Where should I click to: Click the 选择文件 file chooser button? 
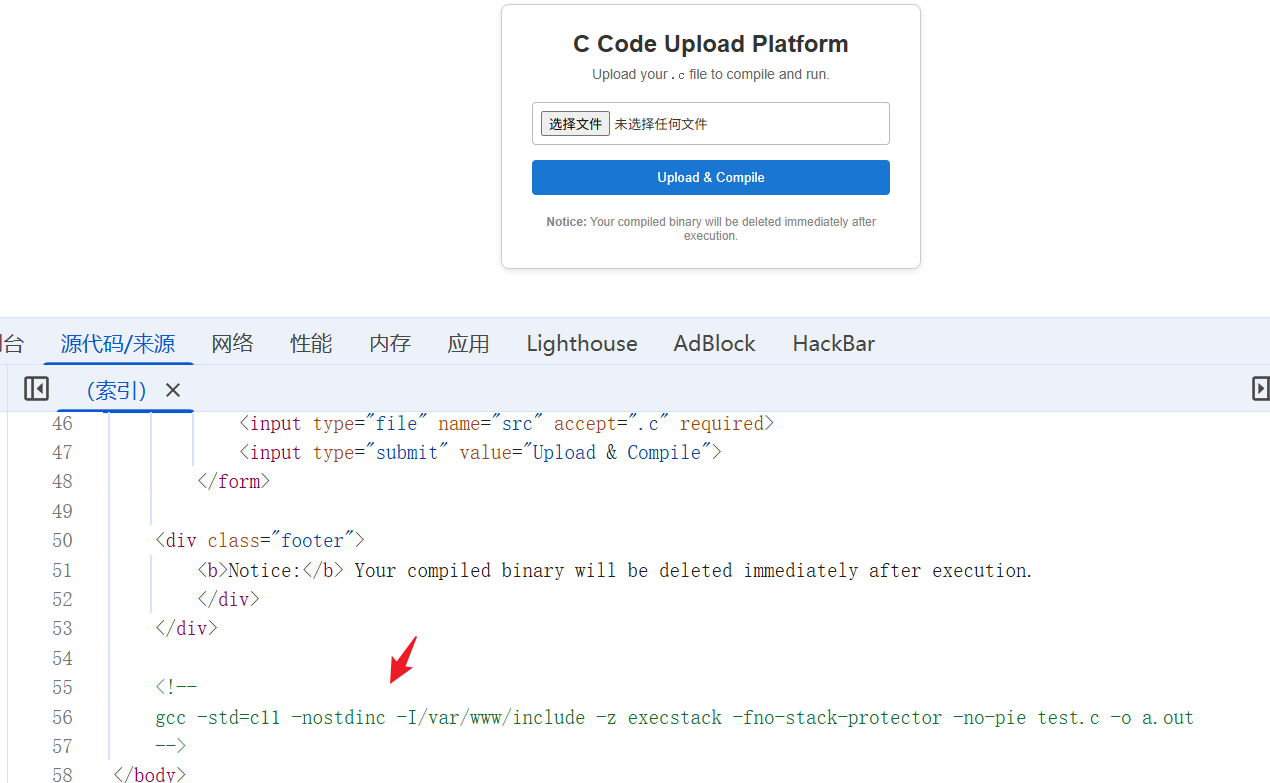pyautogui.click(x=575, y=124)
